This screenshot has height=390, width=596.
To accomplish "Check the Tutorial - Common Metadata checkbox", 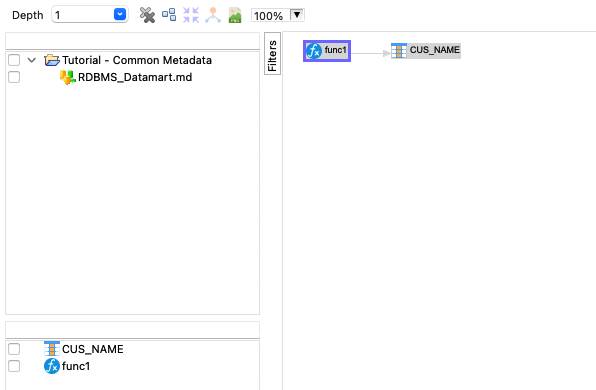I will pos(14,60).
